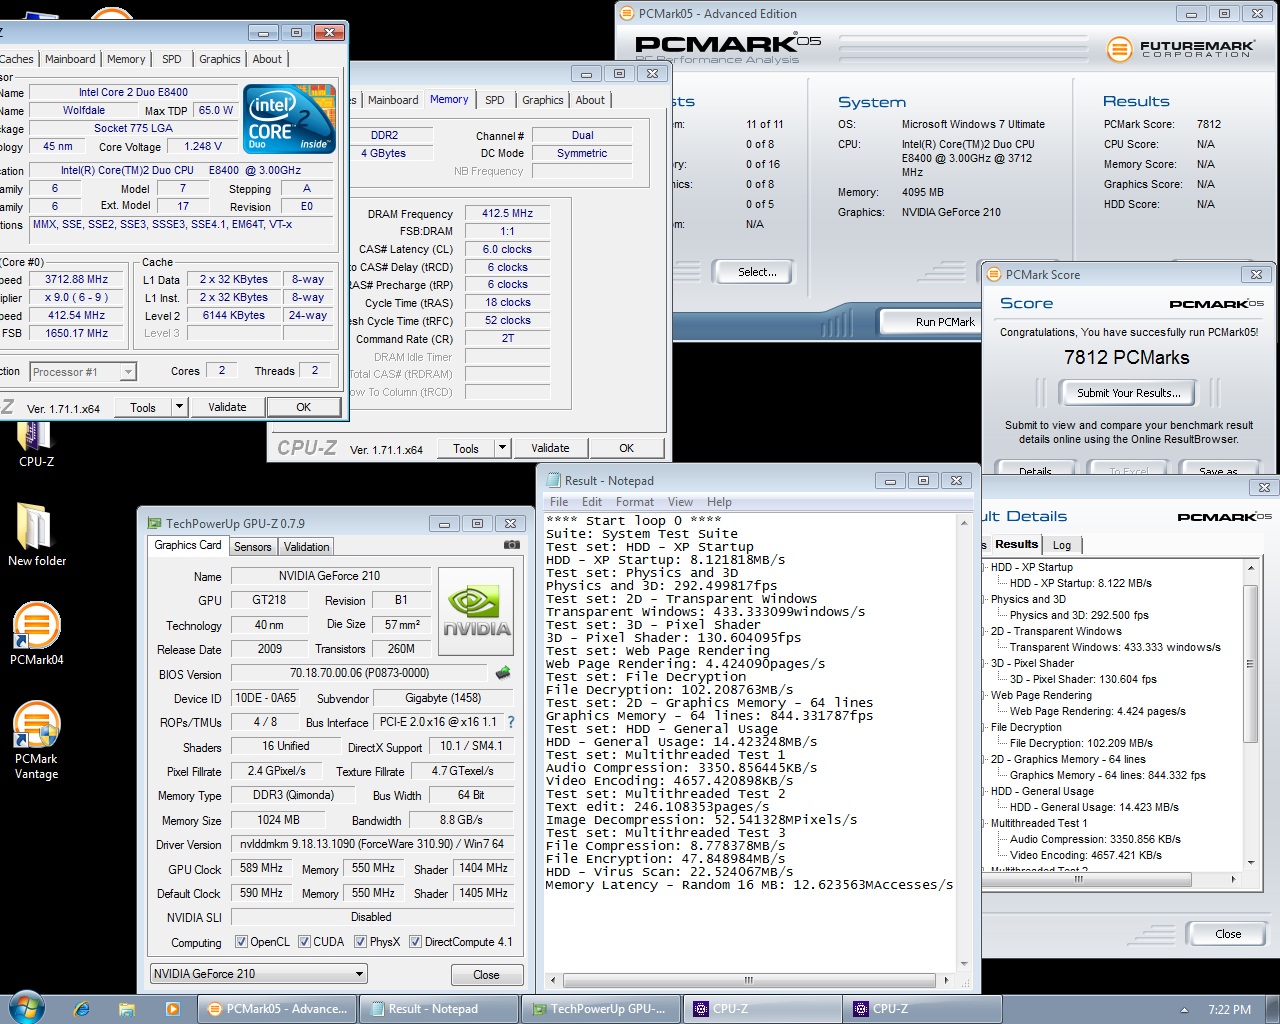Click the Futuremark Corporation logo
This screenshot has width=1280, height=1024.
pyautogui.click(x=1181, y=48)
